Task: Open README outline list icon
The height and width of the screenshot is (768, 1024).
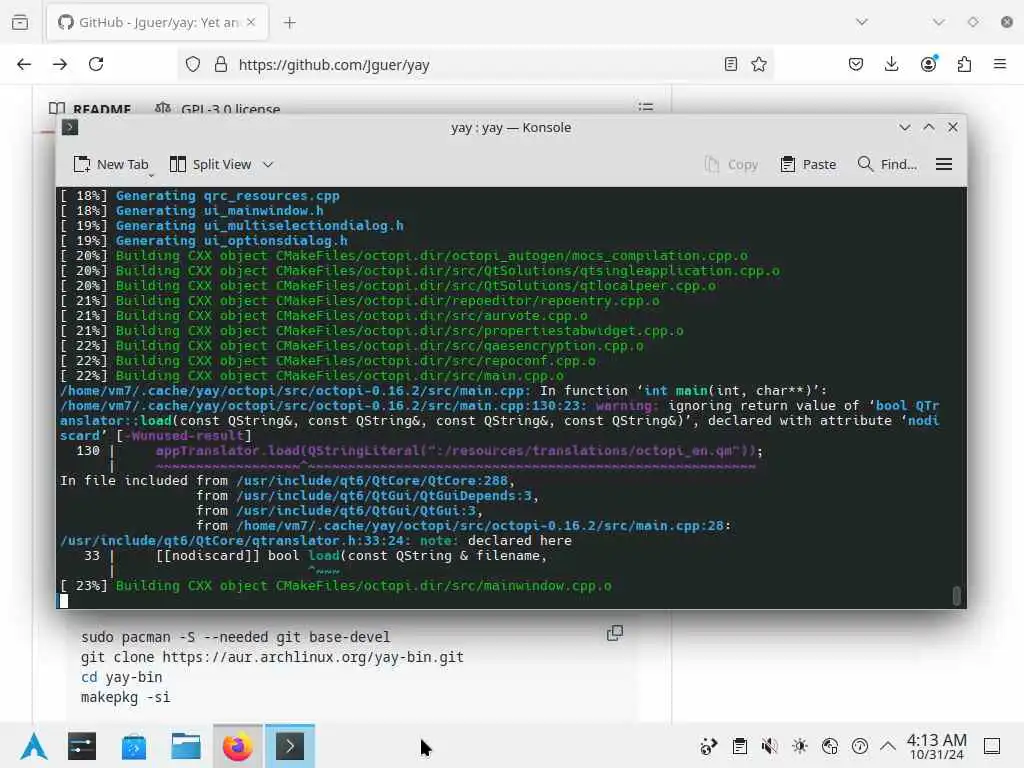Action: tap(646, 107)
